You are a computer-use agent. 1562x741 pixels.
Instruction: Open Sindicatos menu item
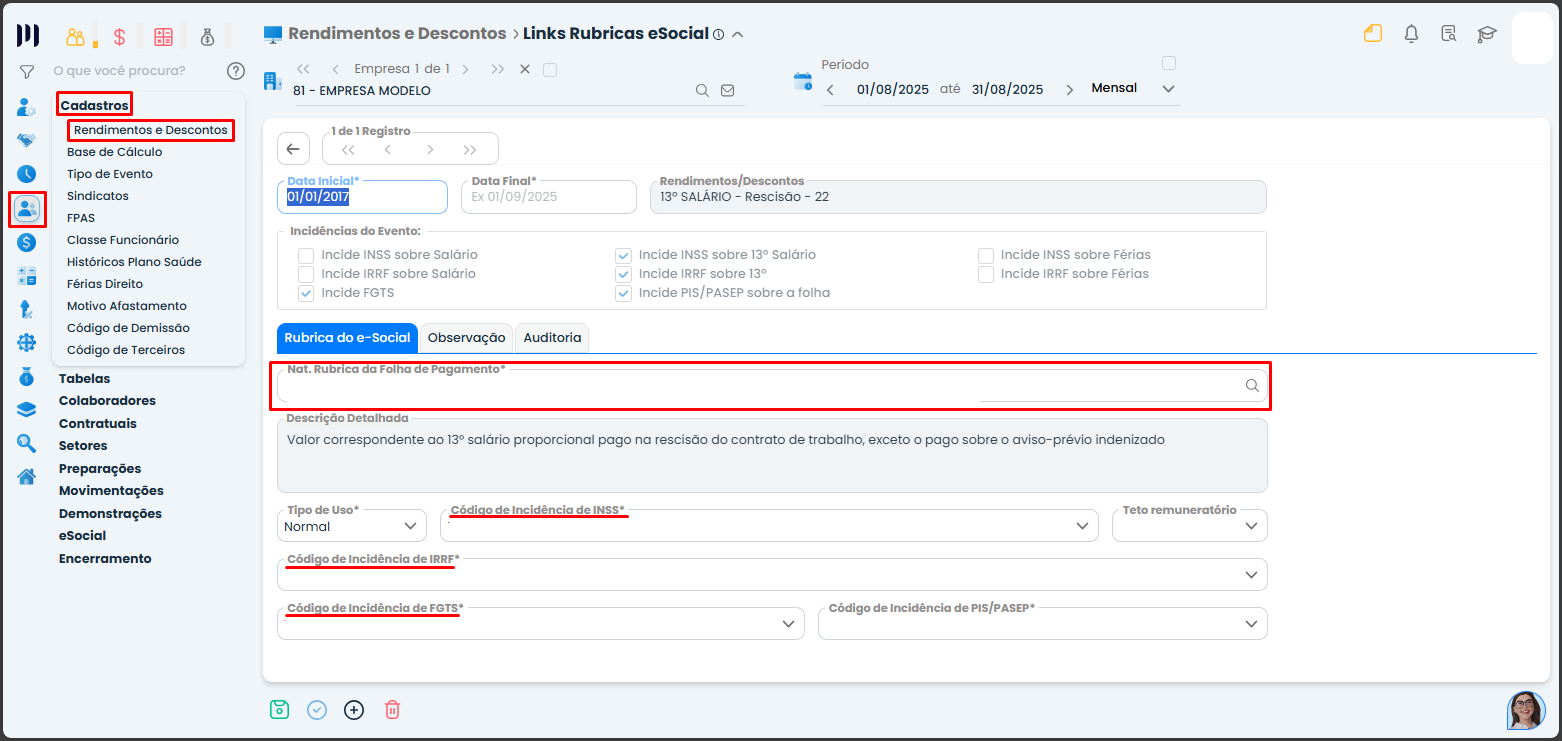[x=98, y=196]
